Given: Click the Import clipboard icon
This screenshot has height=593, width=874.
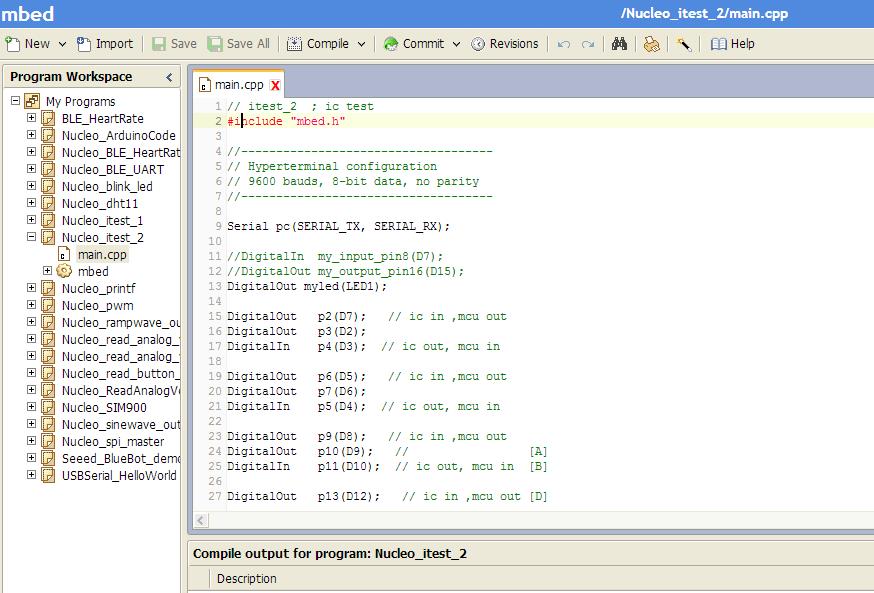Looking at the screenshot, I should tap(84, 44).
